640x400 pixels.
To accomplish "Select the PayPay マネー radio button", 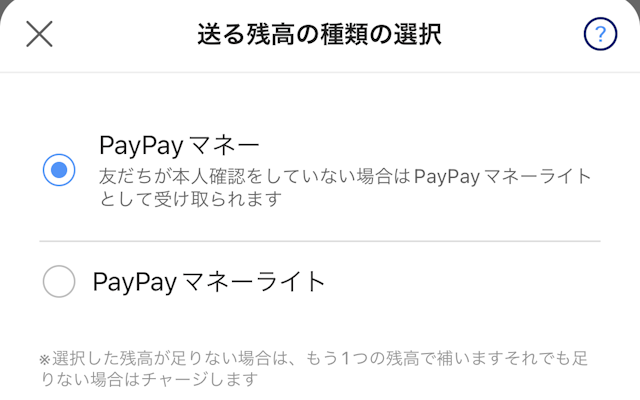I will point(59,170).
